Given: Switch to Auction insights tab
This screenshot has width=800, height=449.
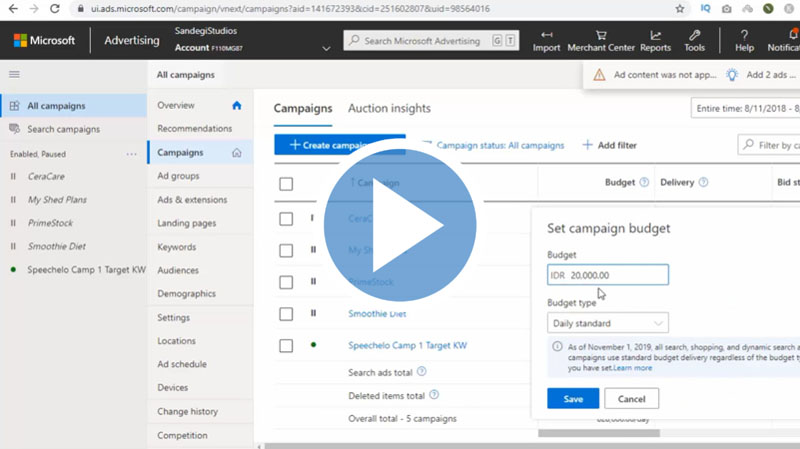Looking at the screenshot, I should pyautogui.click(x=389, y=108).
